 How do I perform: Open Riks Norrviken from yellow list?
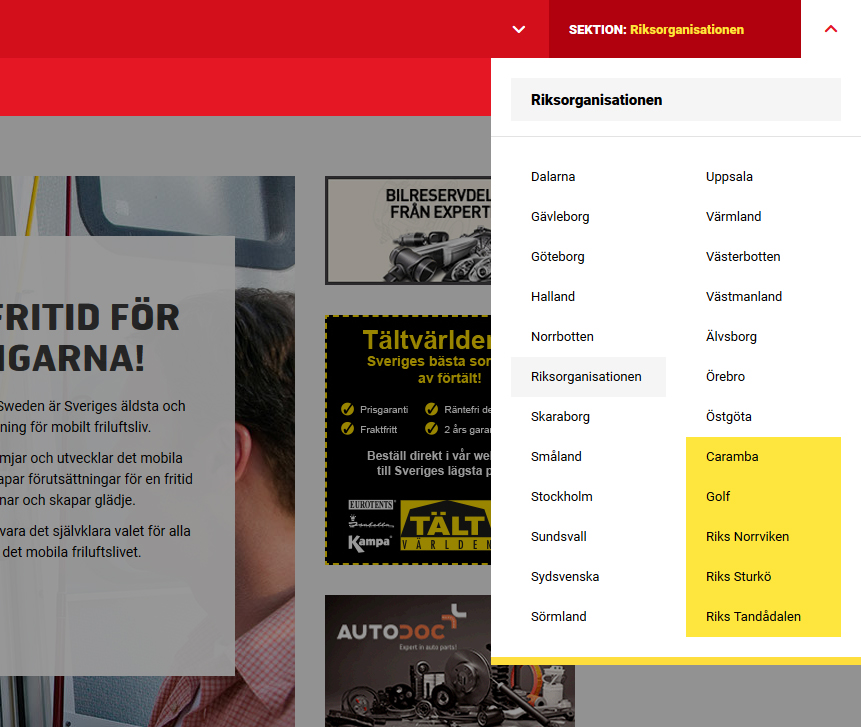[747, 537]
